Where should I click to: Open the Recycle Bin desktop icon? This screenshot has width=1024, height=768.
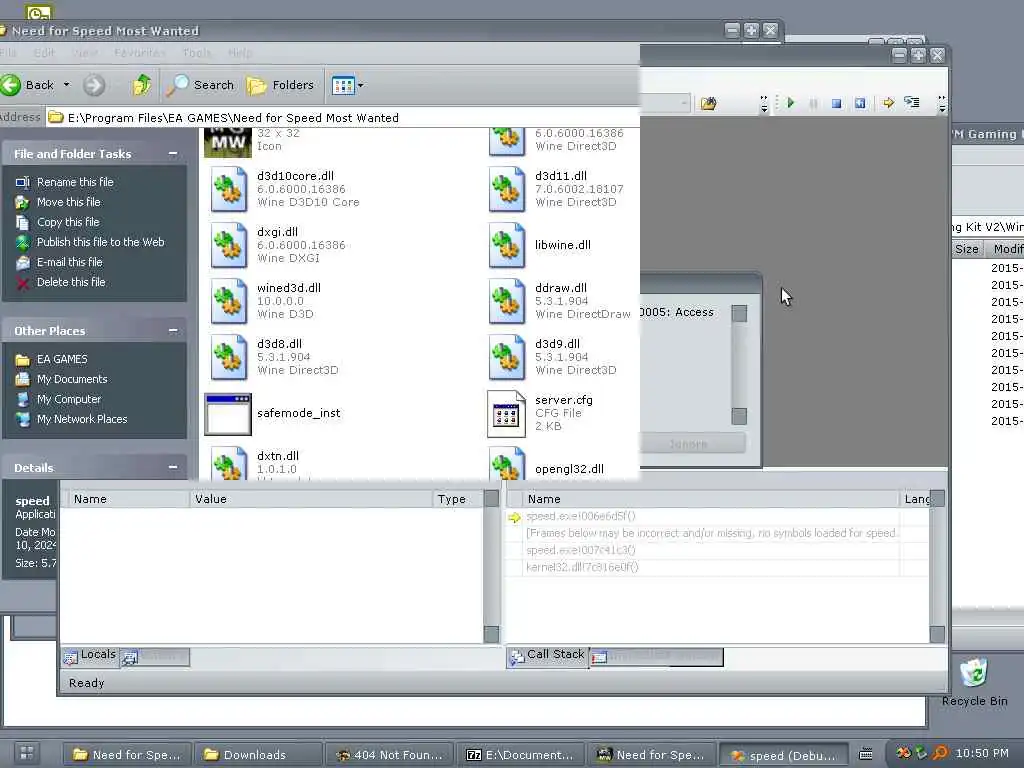(x=974, y=682)
